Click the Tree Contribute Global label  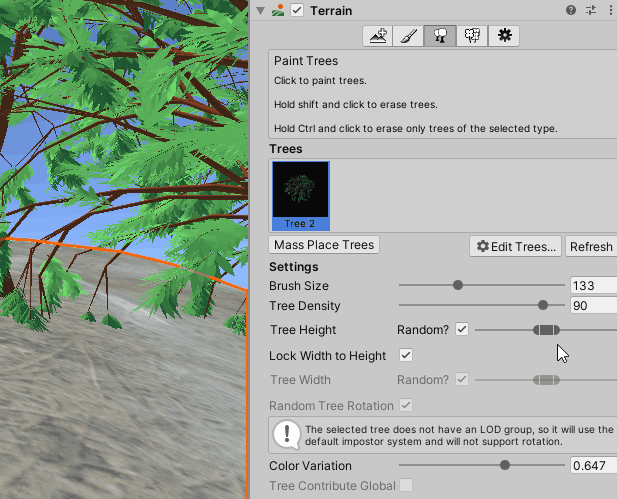point(332,486)
